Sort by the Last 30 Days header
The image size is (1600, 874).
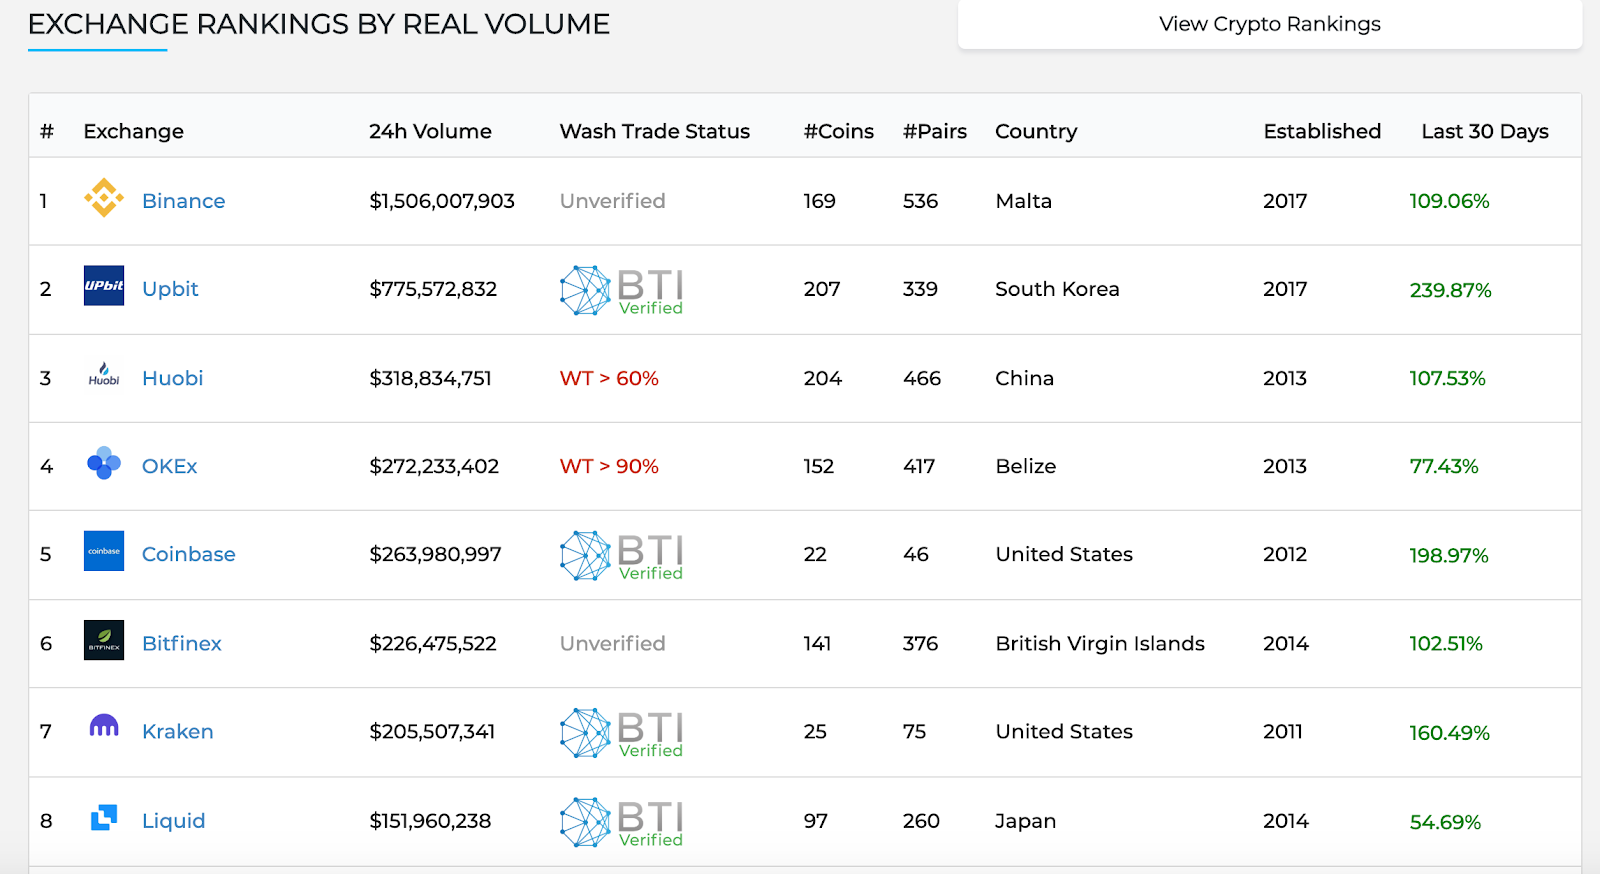(1484, 131)
